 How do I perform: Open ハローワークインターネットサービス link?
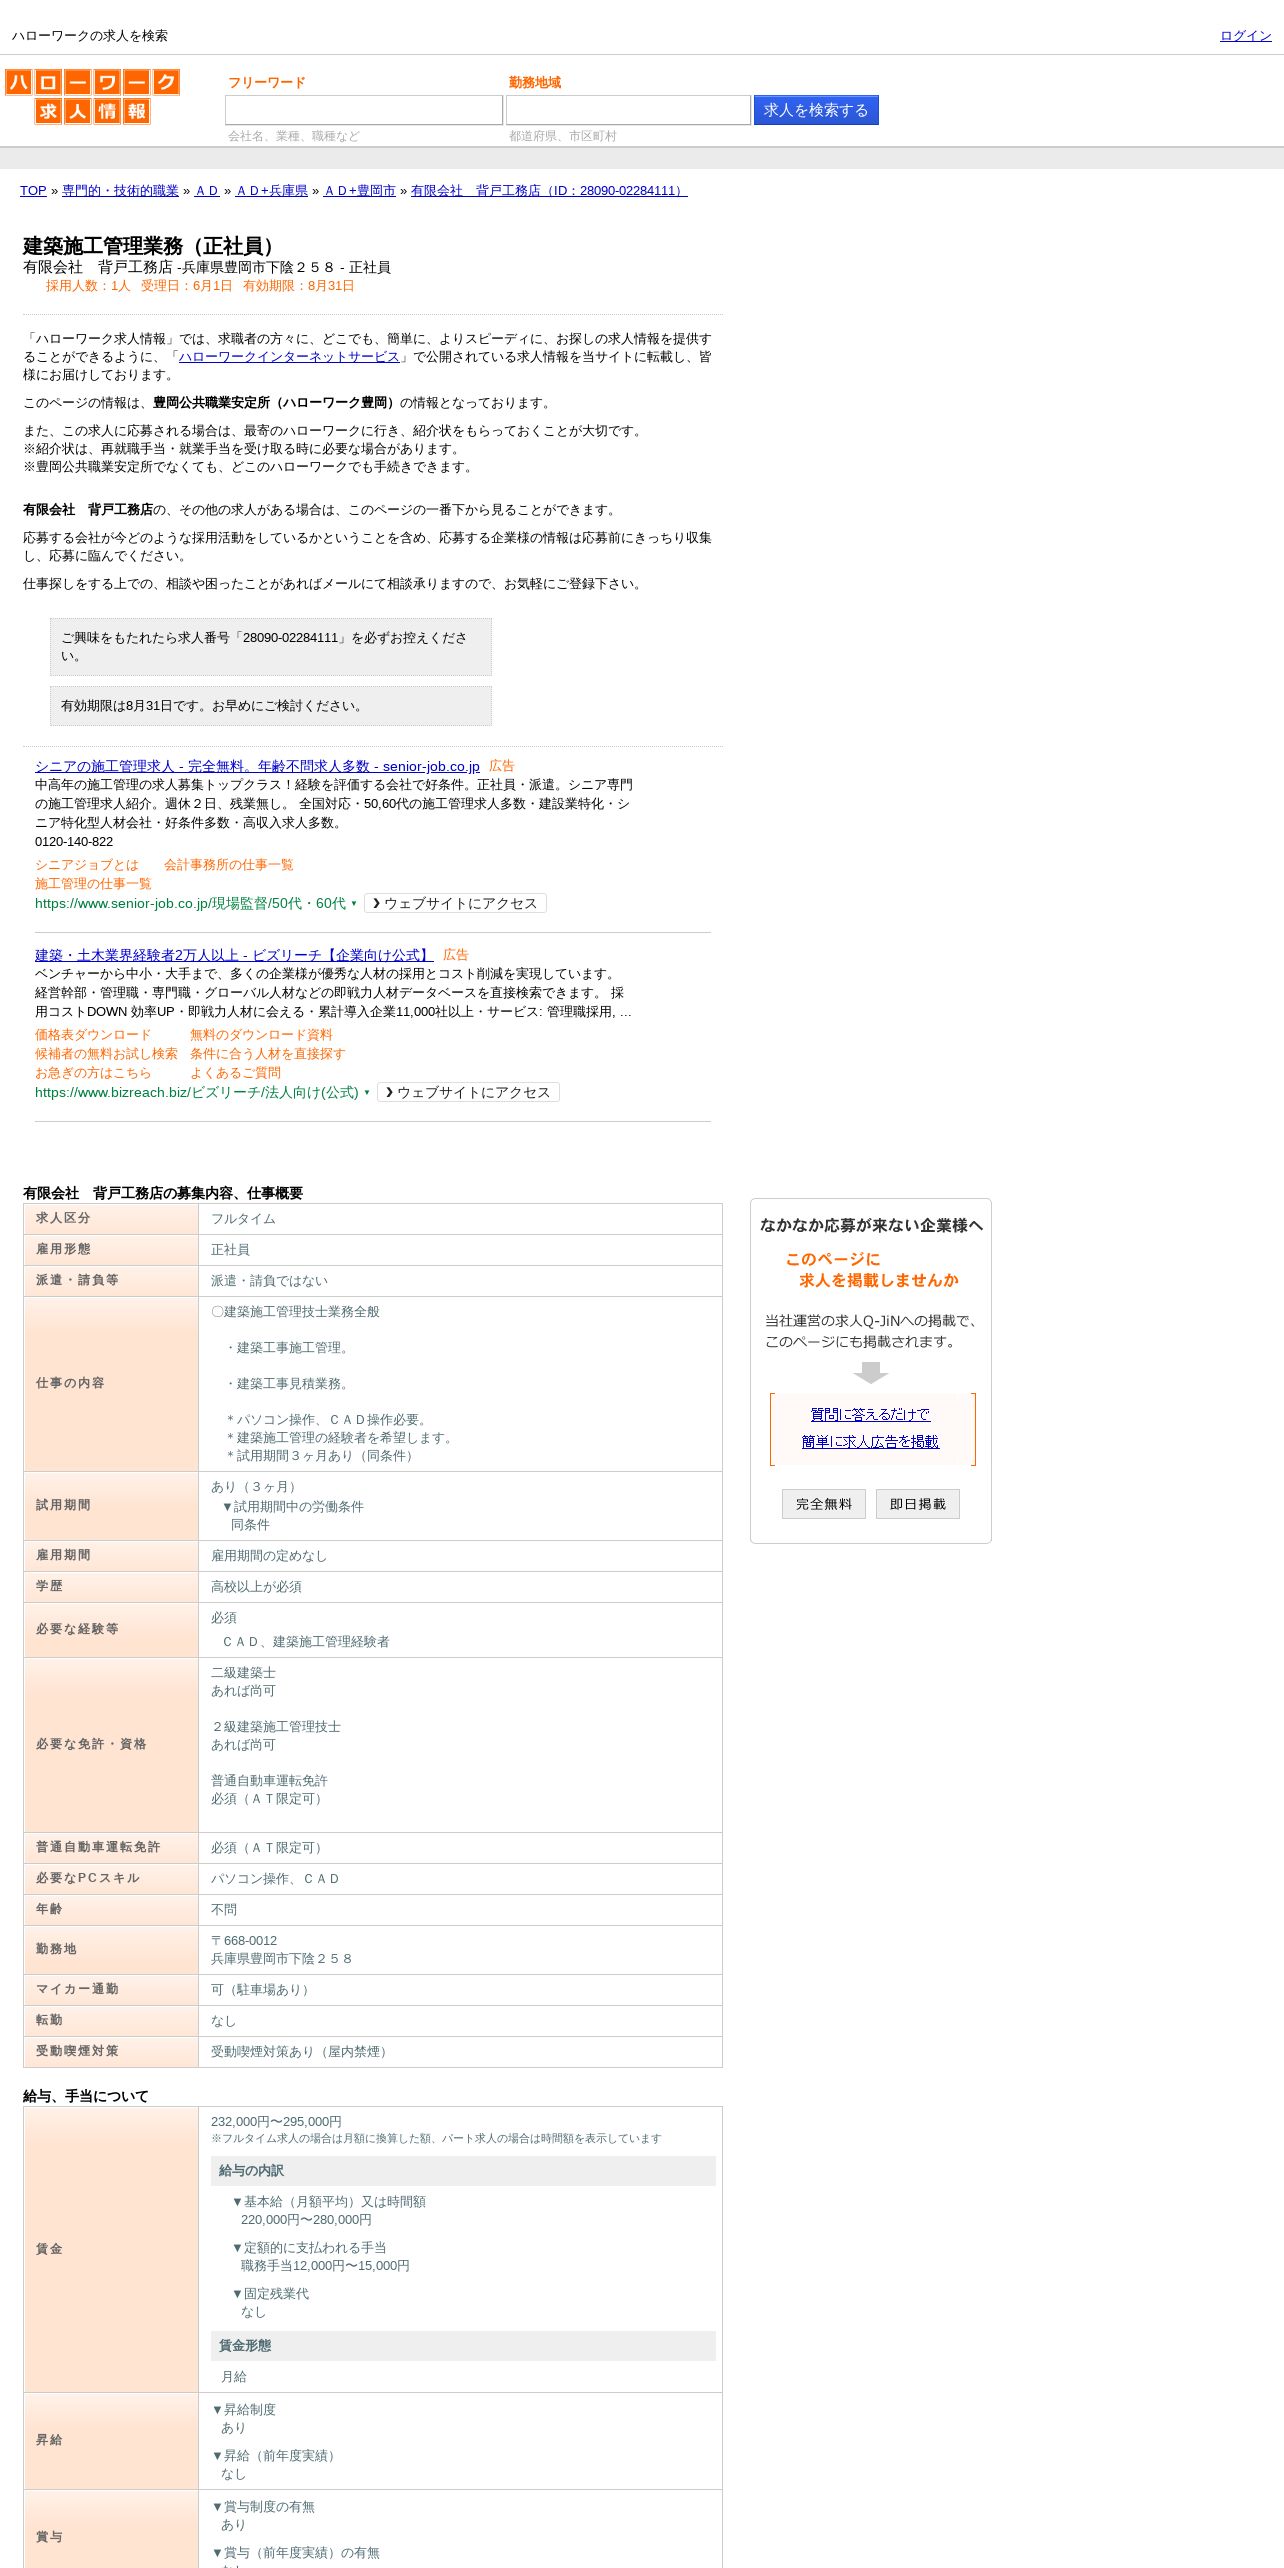coord(289,357)
